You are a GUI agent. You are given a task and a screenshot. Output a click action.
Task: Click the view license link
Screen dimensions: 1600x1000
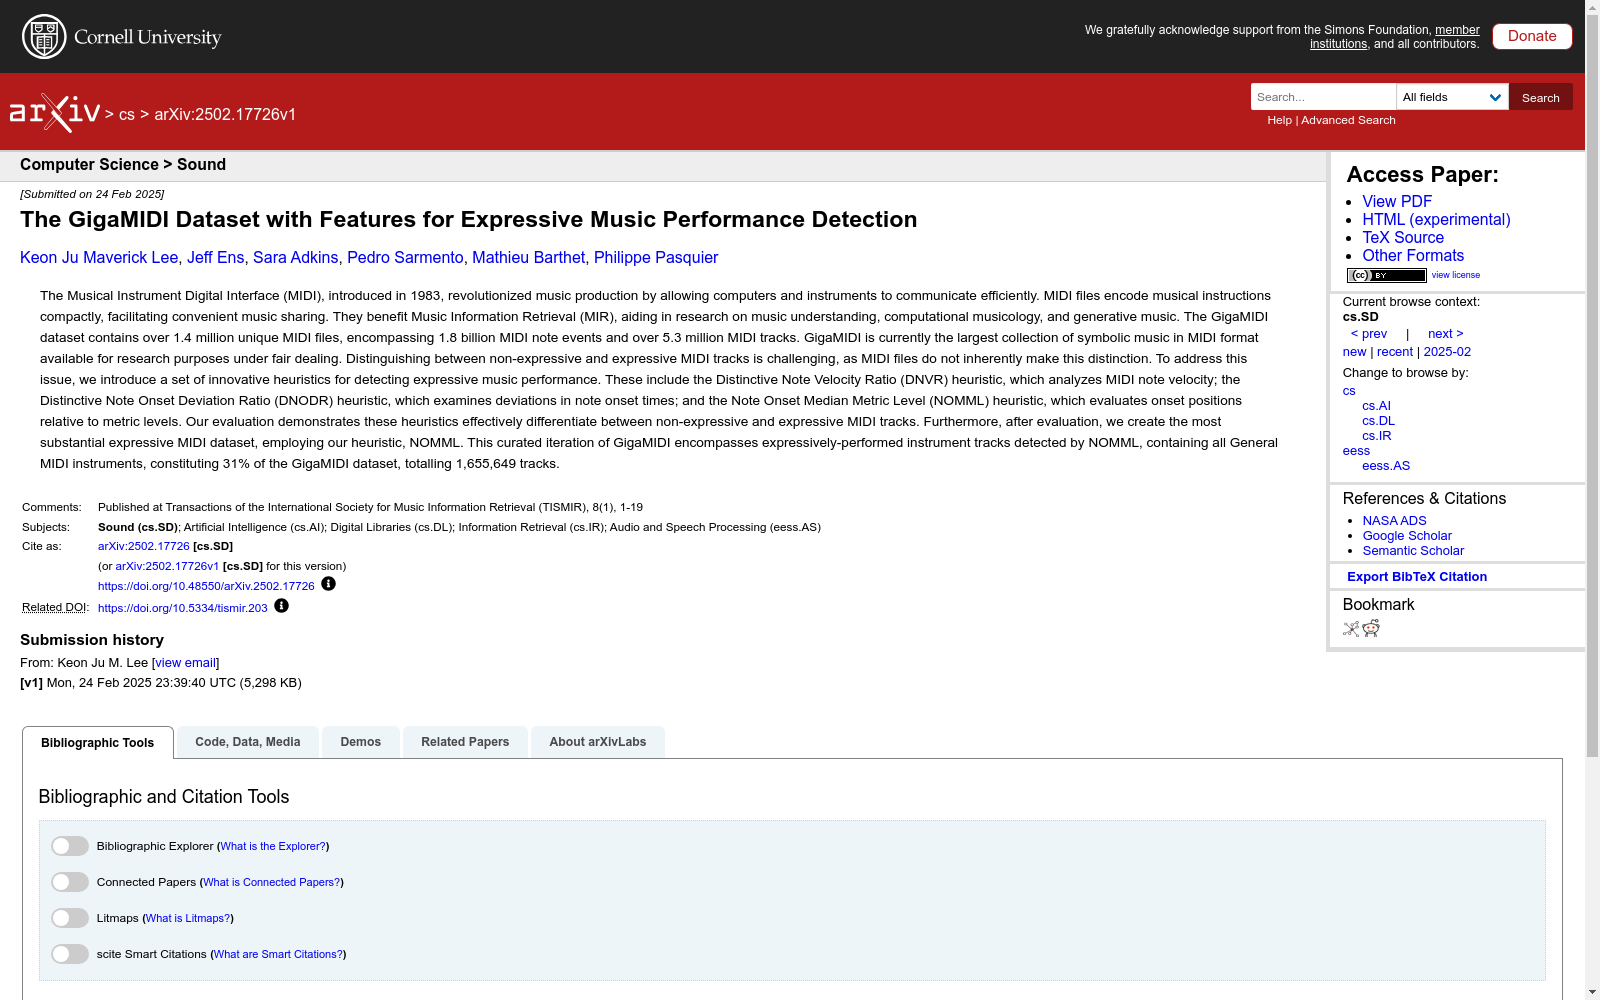pos(1455,275)
